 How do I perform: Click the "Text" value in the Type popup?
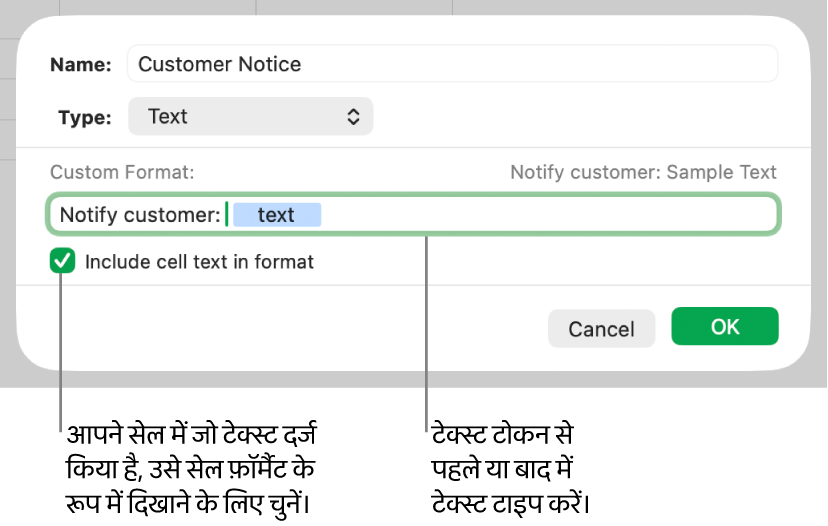point(168,117)
